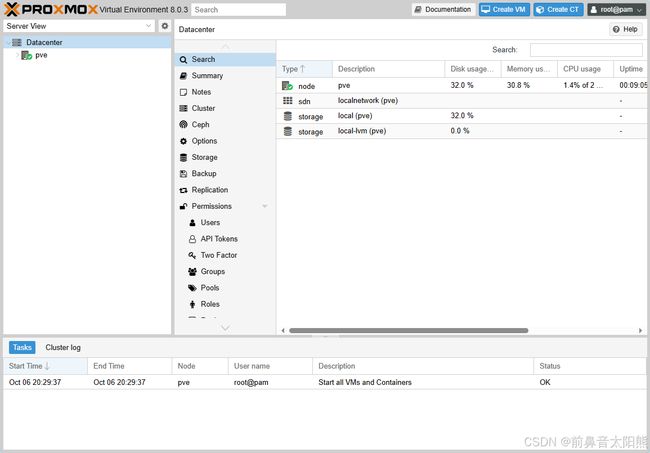The height and width of the screenshot is (453, 650).
Task: Click the Proxmox logo
Action: pyautogui.click(x=51, y=9)
